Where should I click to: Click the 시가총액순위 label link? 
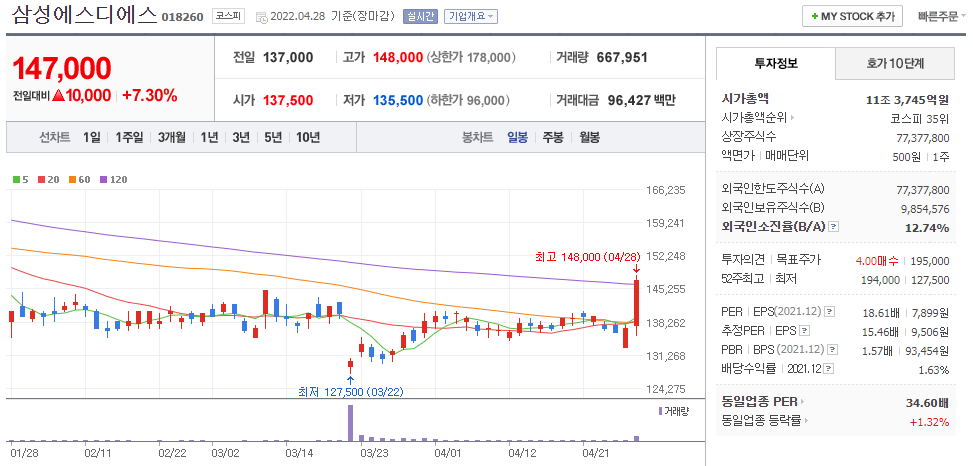(x=754, y=117)
